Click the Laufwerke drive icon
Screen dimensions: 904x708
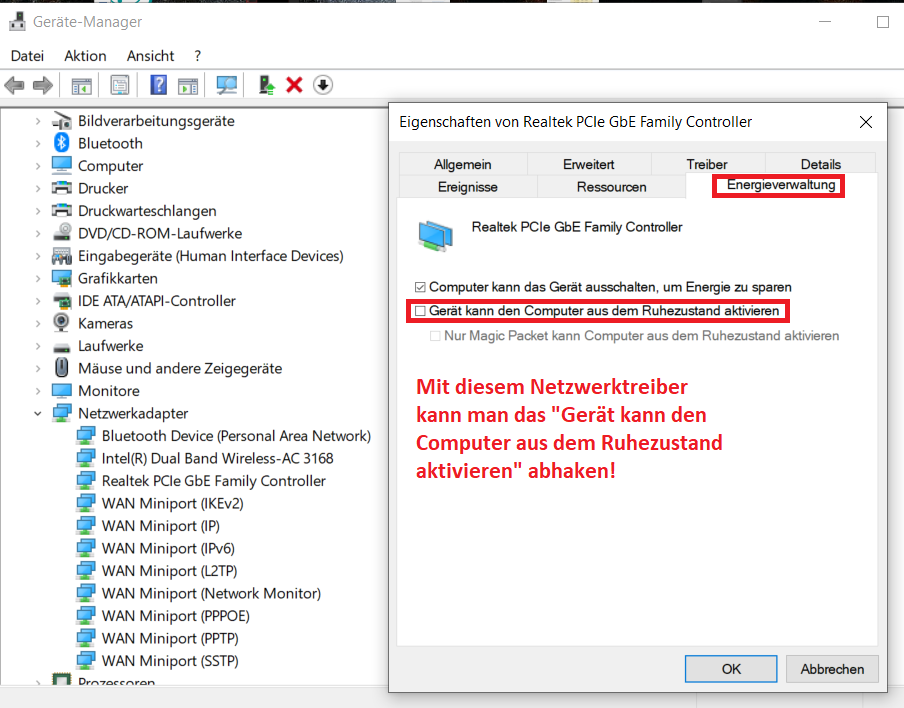(62, 347)
